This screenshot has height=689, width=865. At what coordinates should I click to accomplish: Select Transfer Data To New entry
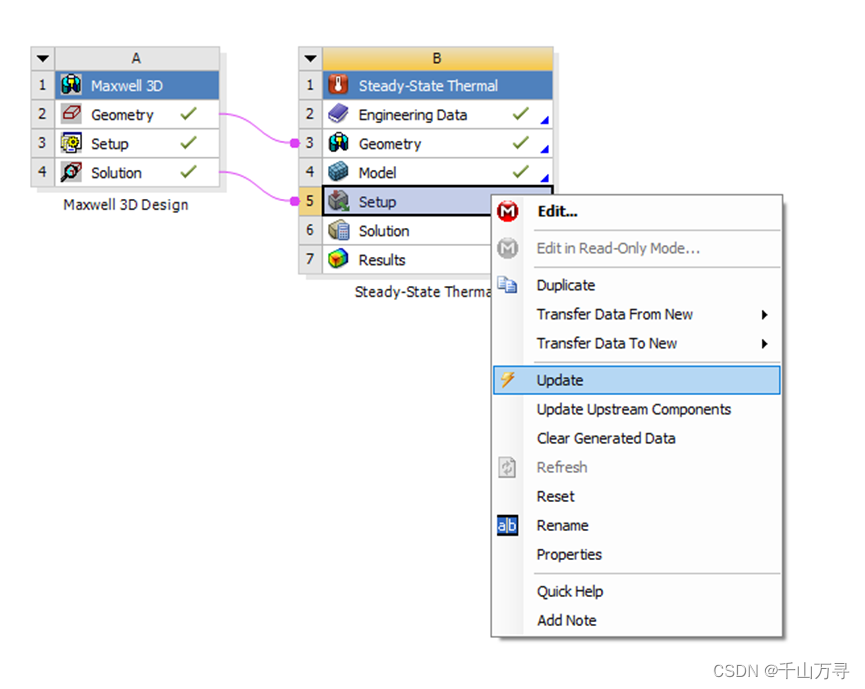coord(637,344)
